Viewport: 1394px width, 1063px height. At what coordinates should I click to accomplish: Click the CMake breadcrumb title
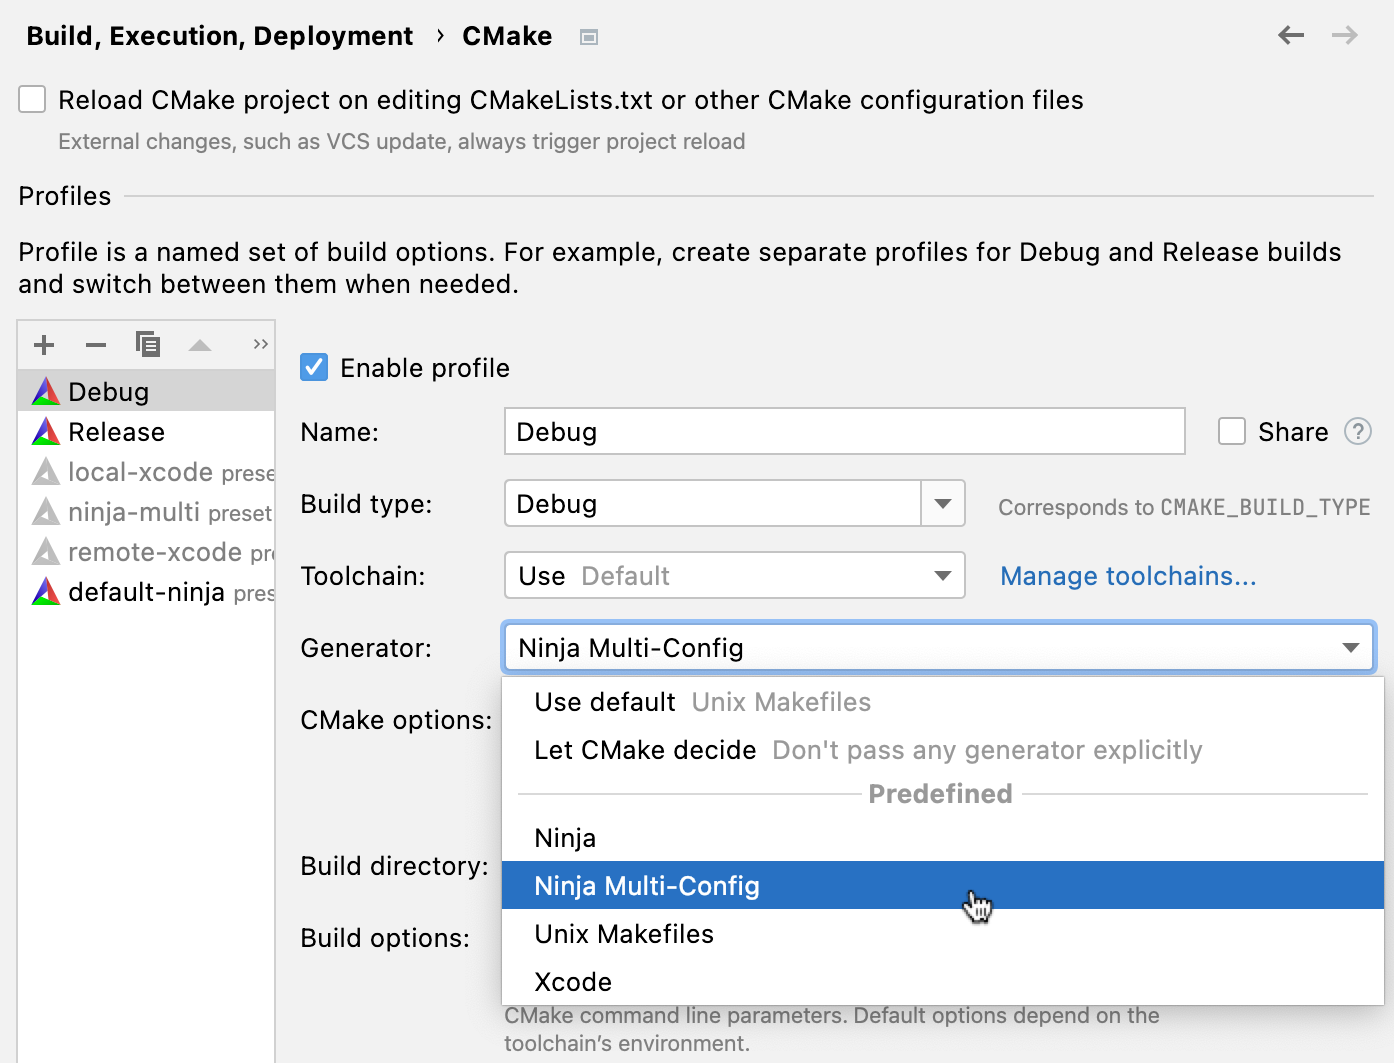(507, 36)
